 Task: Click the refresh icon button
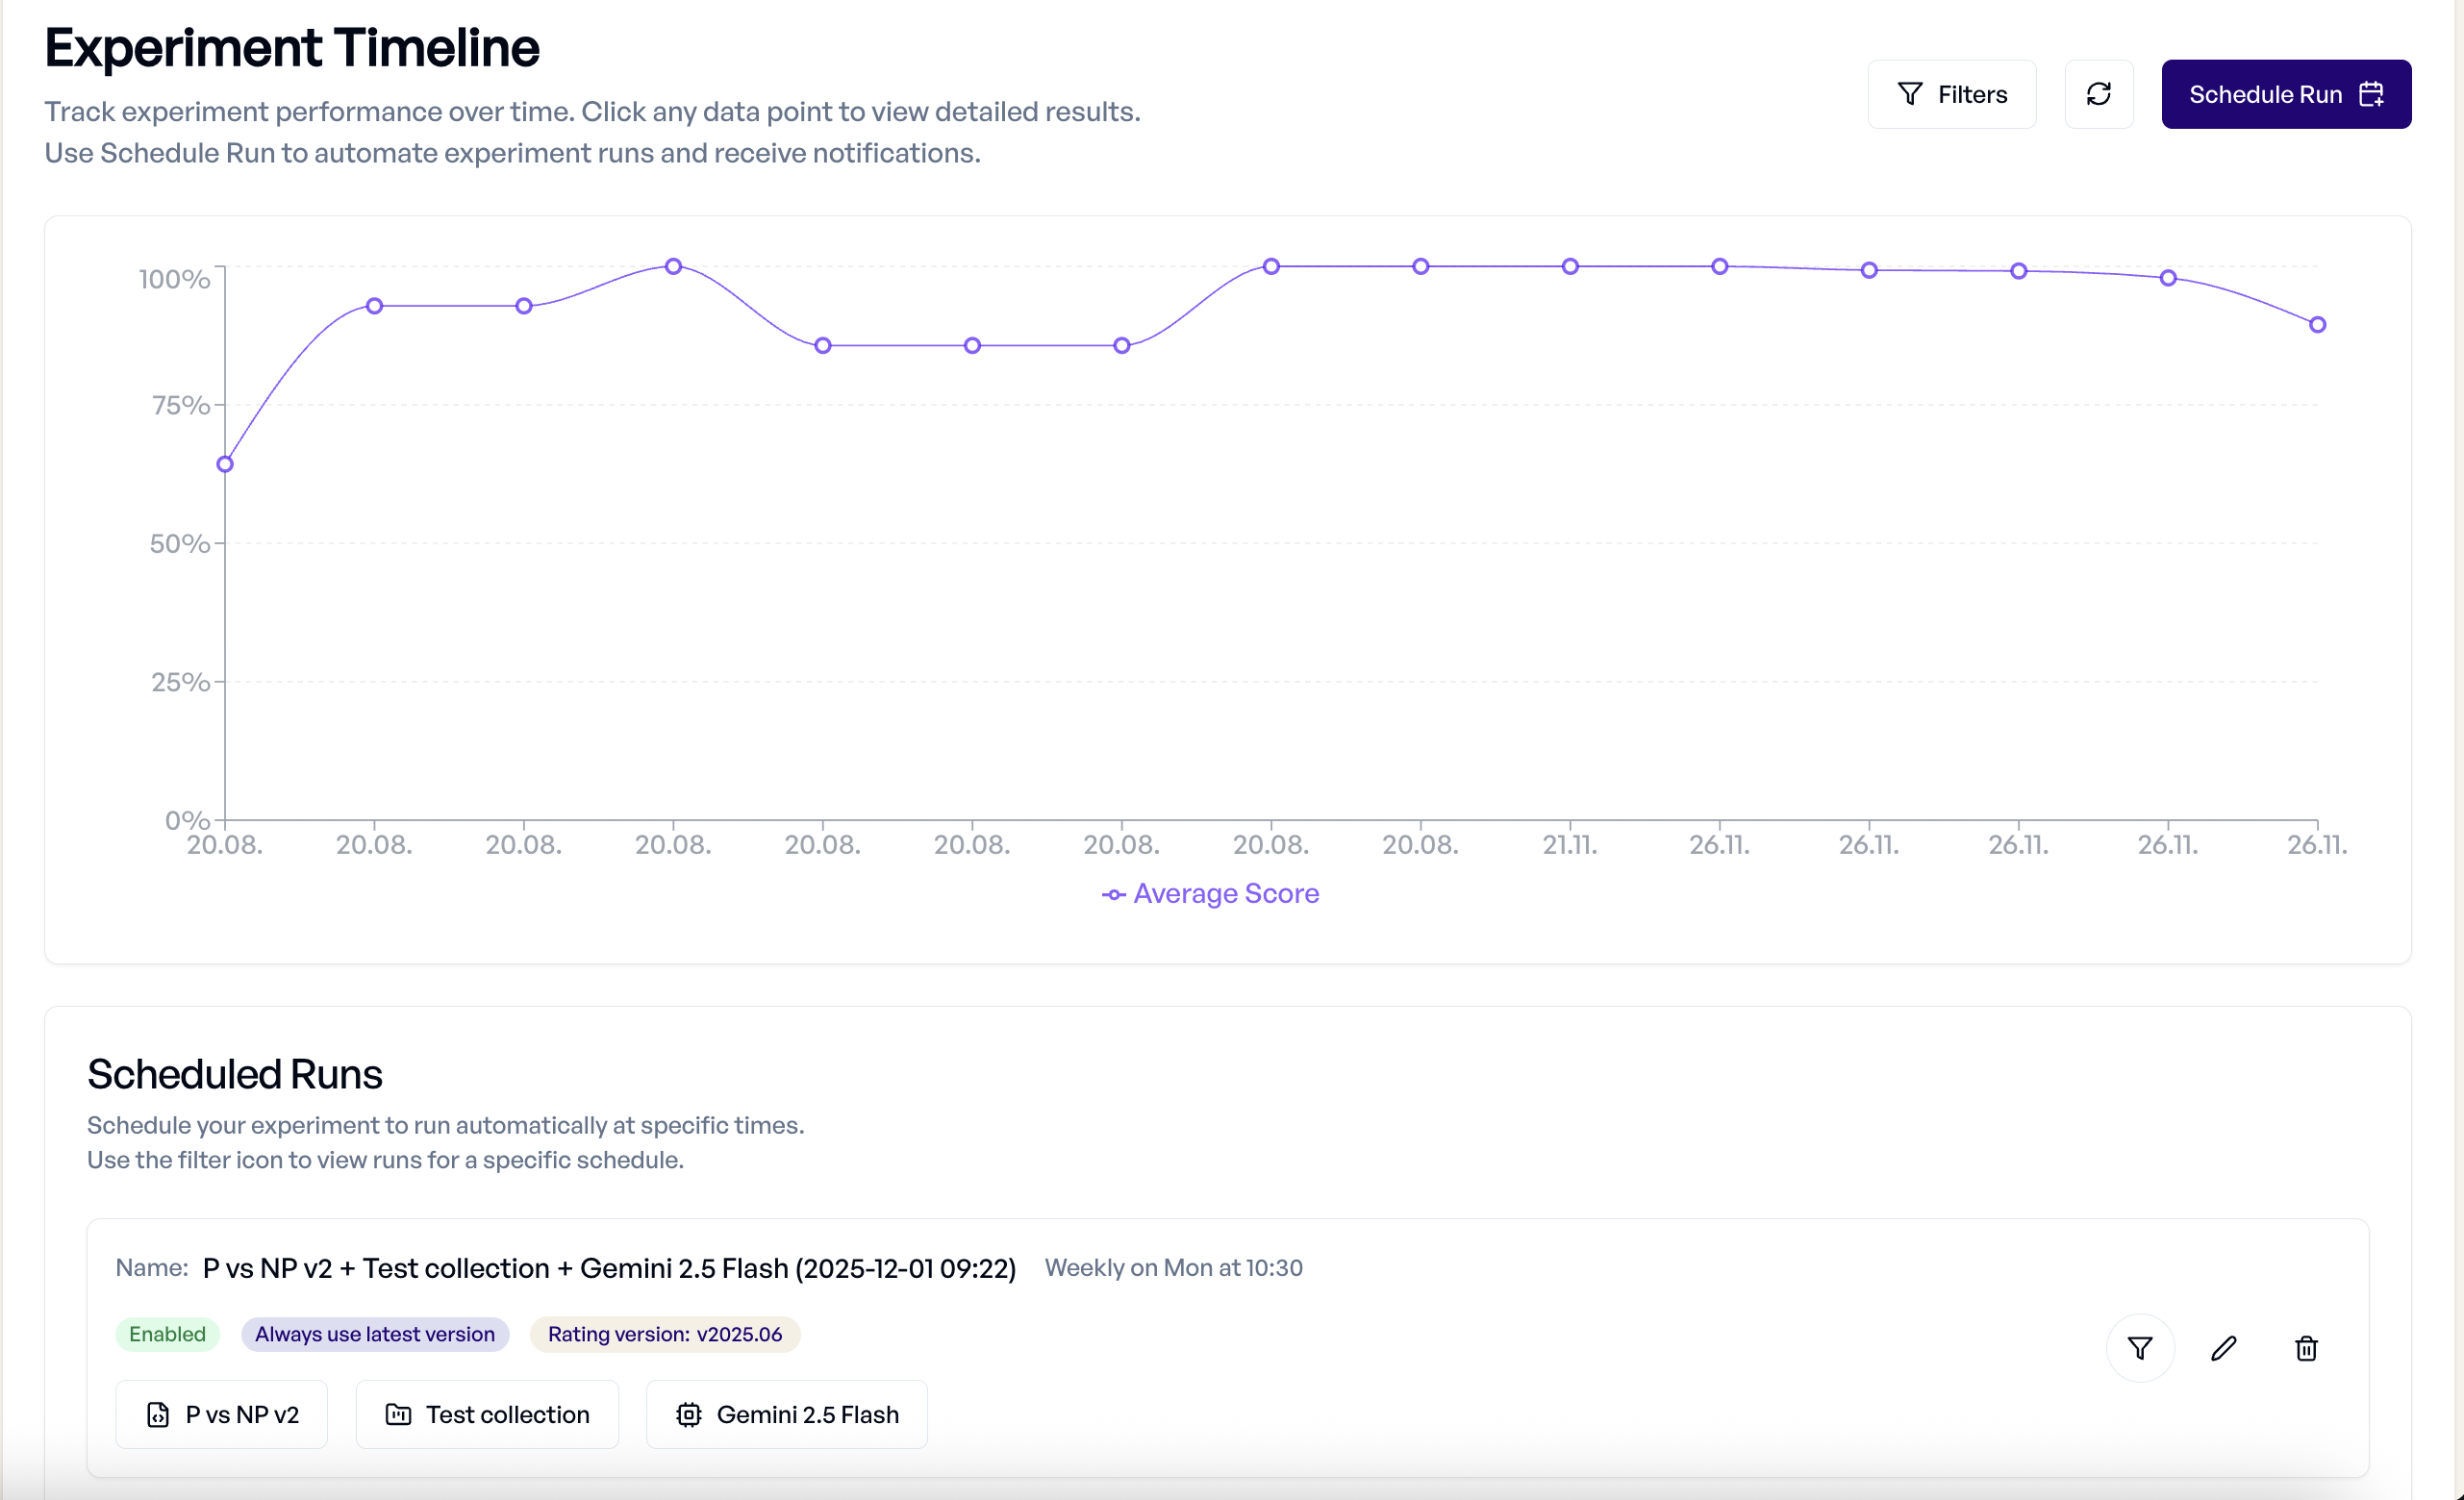tap(2098, 94)
